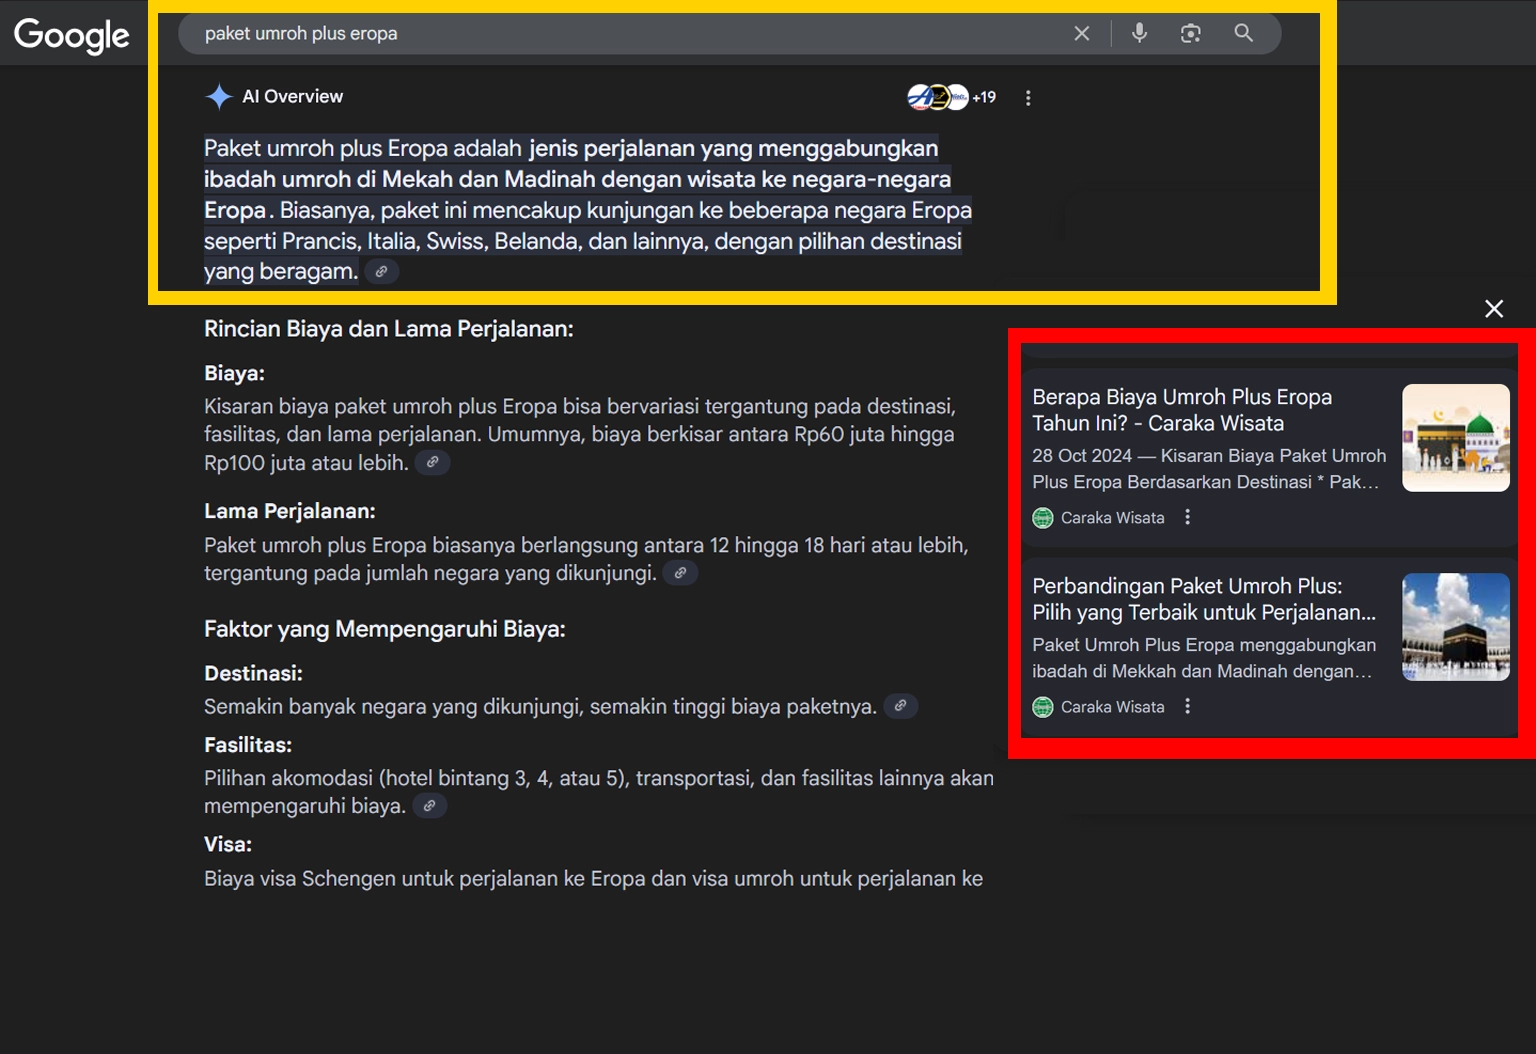This screenshot has height=1054, width=1536.
Task: Click link chip after 'tinggi biaya paketnya.'
Action: point(900,706)
